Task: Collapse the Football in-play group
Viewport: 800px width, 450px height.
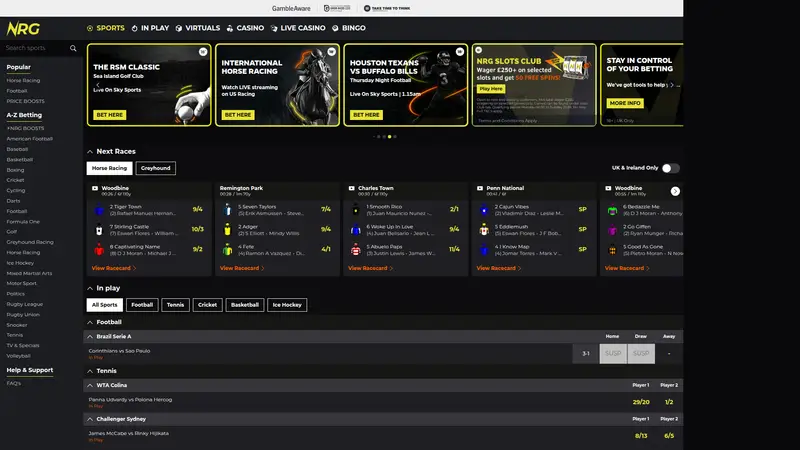Action: click(x=90, y=322)
